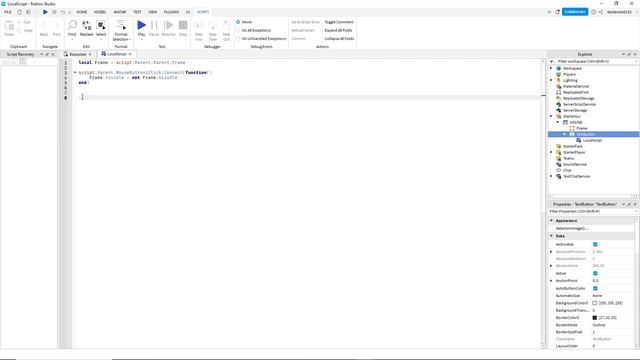Click the Step Over debugger icon
Image resolution: width=640 pixels, height=360 pixels.
tap(213, 25)
